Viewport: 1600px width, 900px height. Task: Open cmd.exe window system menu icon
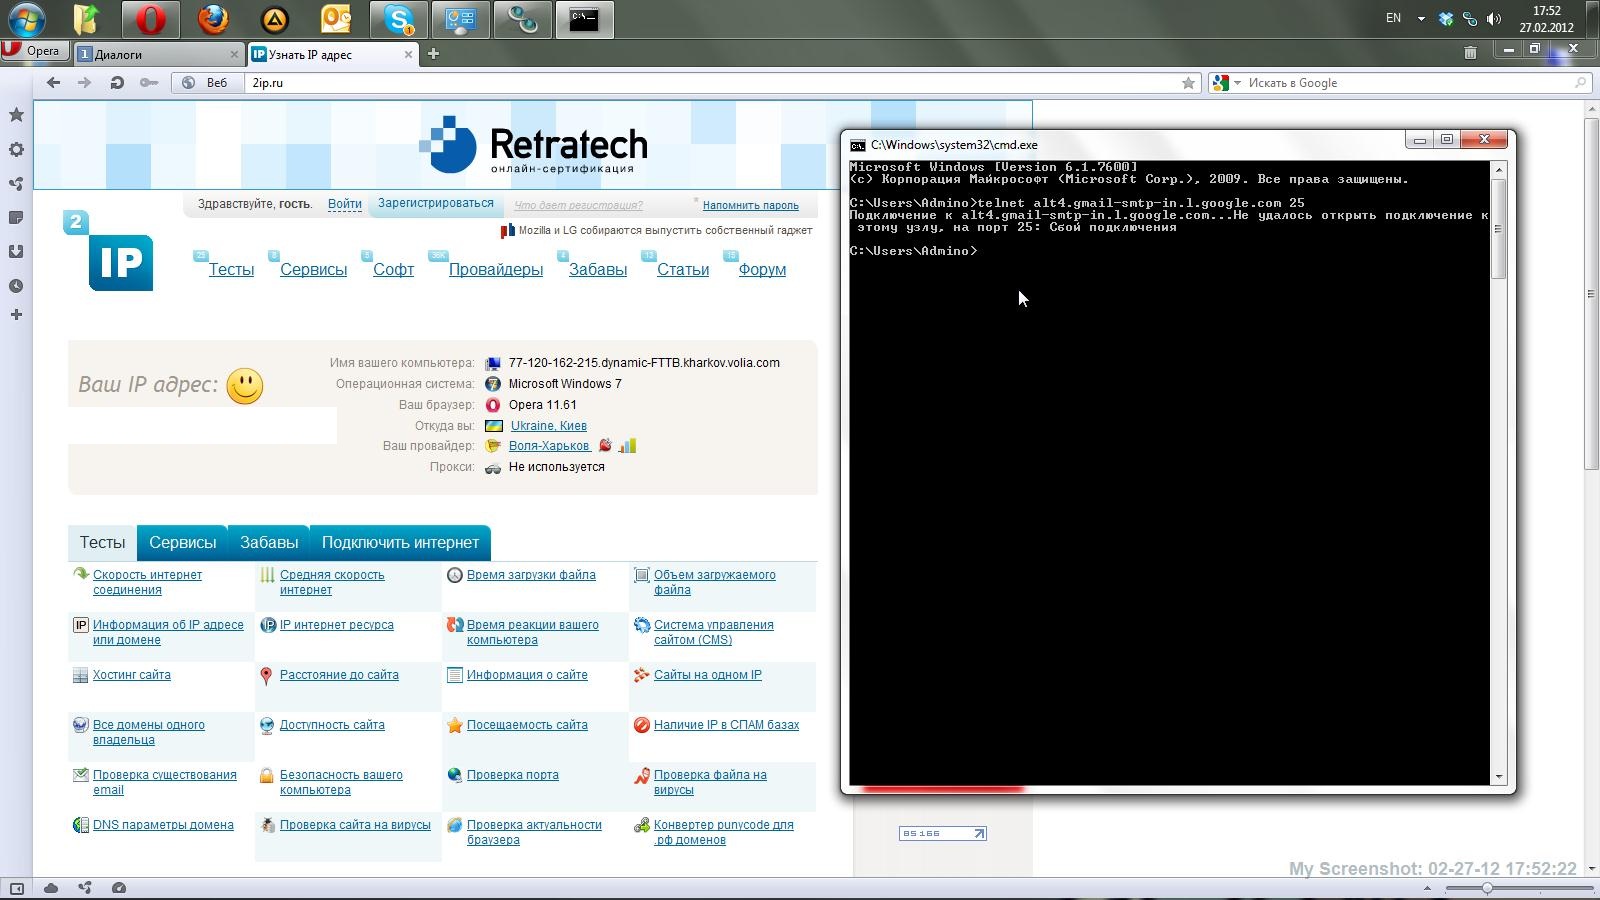858,145
